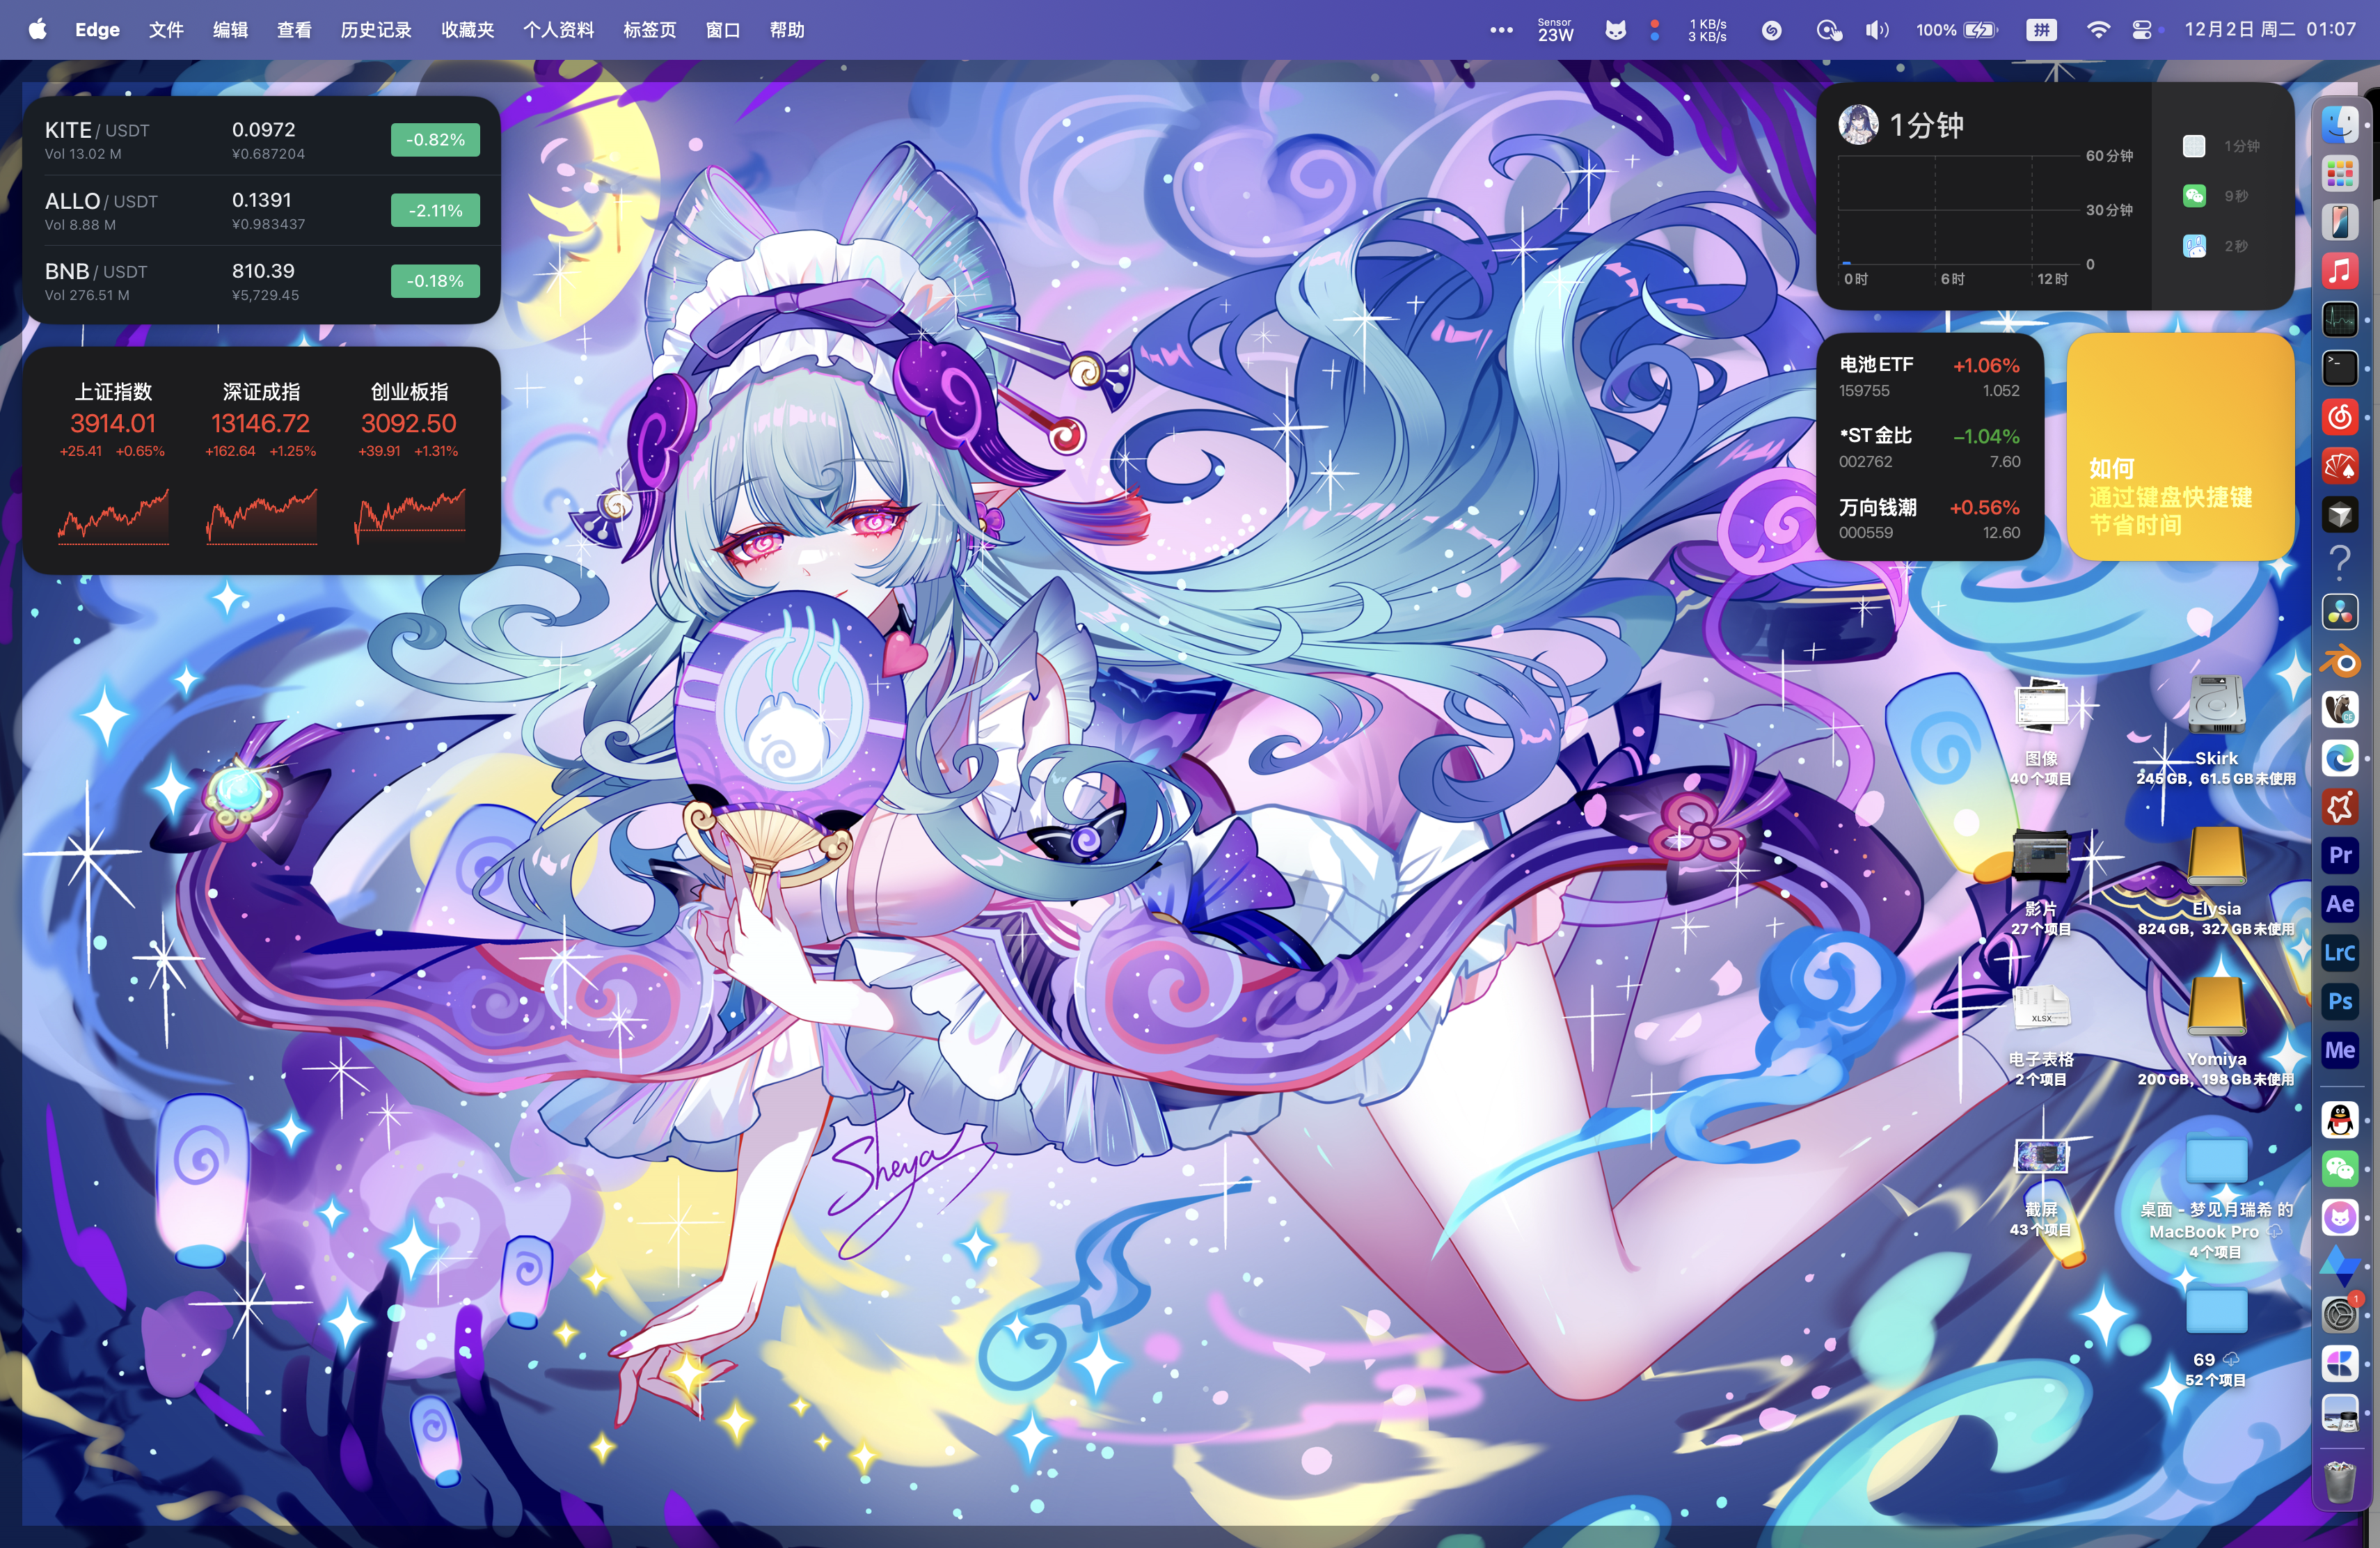Open the yellow keyboard shortcuts tip widget
This screenshot has width=2380, height=1548.
pos(2180,446)
